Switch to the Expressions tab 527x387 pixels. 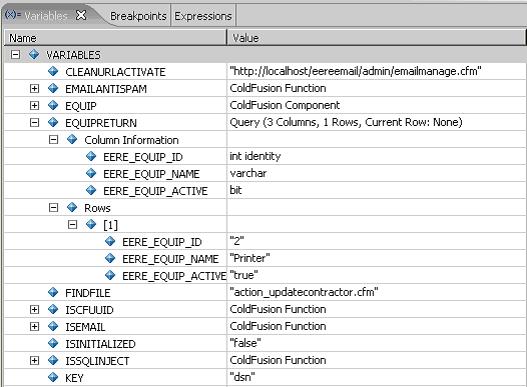(203, 16)
